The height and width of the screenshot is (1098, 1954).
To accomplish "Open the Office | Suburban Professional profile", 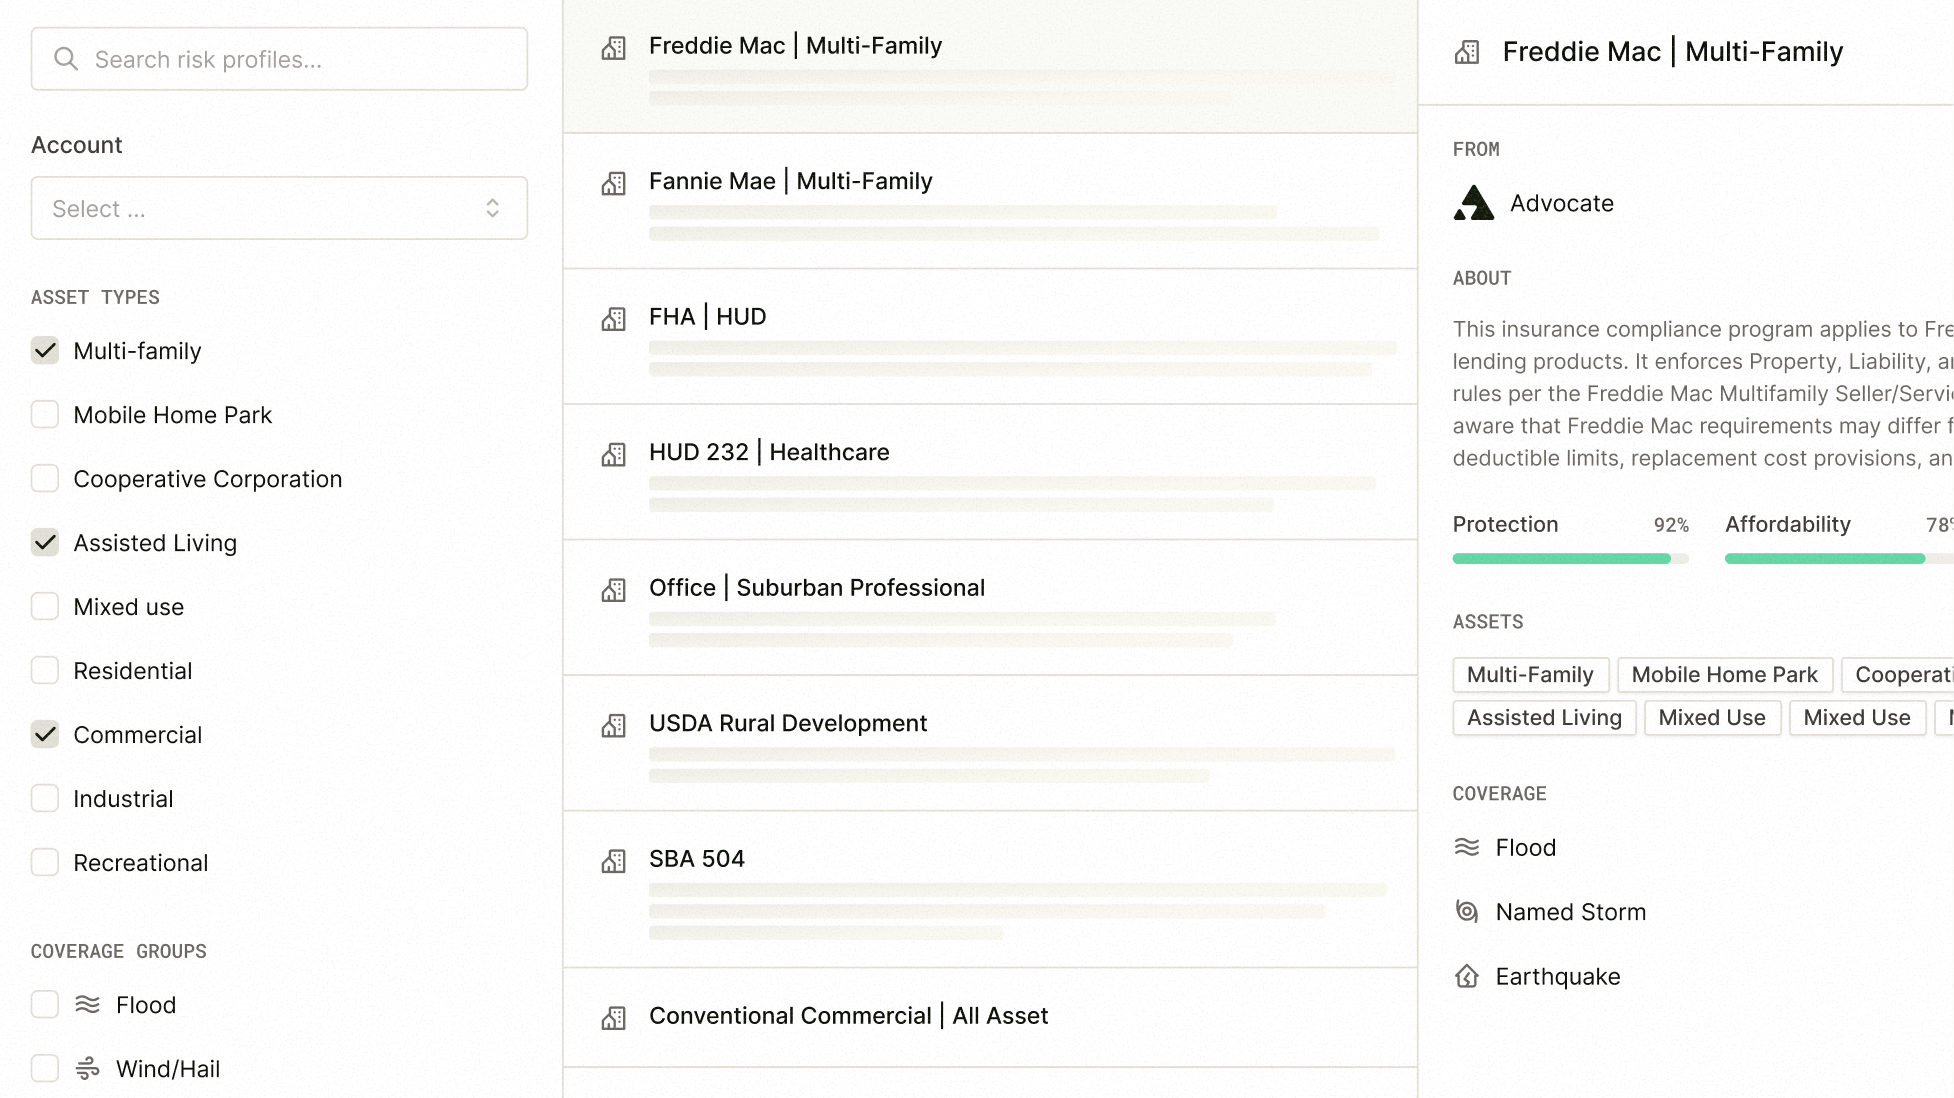I will (x=990, y=608).
